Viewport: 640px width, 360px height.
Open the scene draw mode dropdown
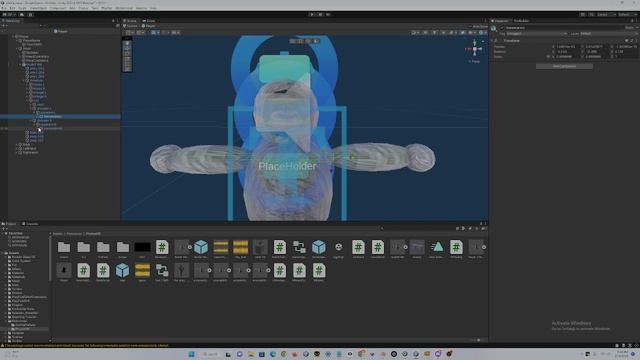(415, 32)
